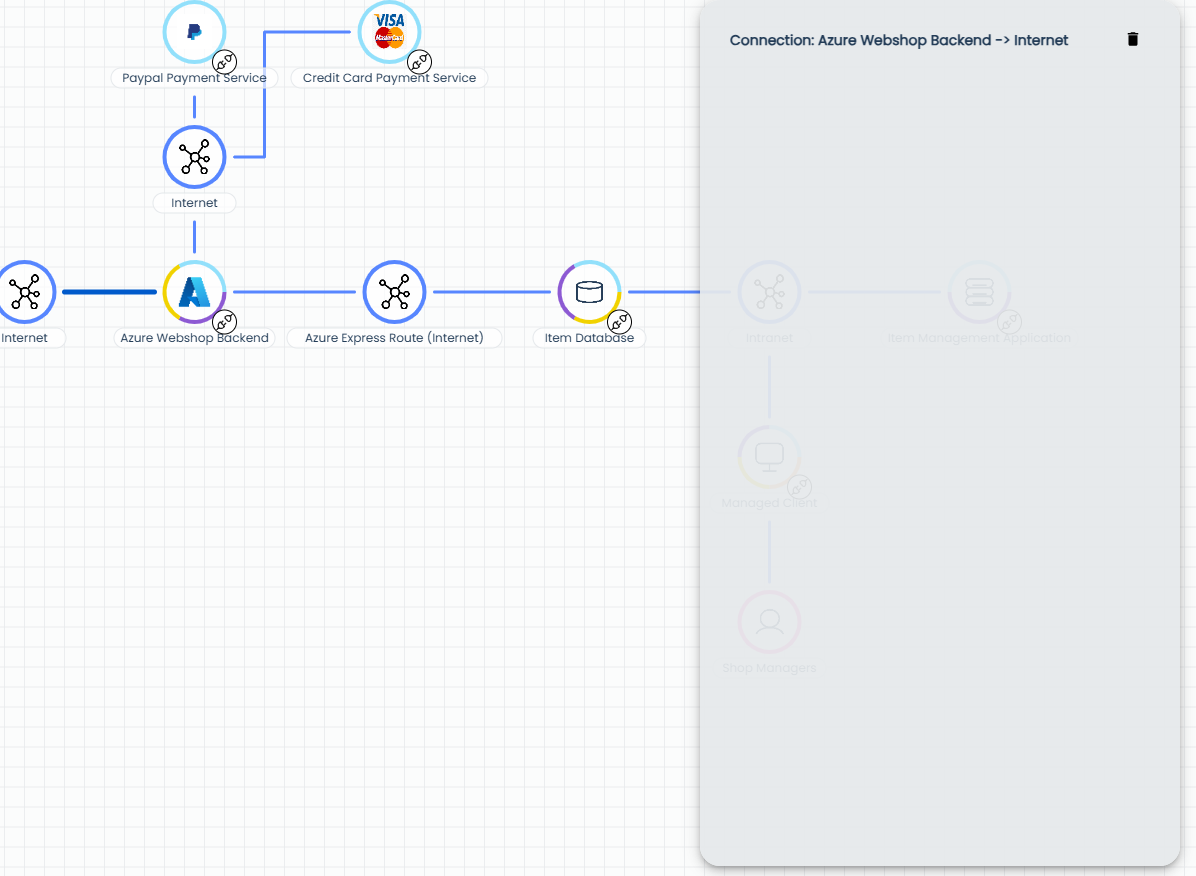Open the trash delete icon in the connection panel
Screen dimensions: 1196x876
(1132, 39)
